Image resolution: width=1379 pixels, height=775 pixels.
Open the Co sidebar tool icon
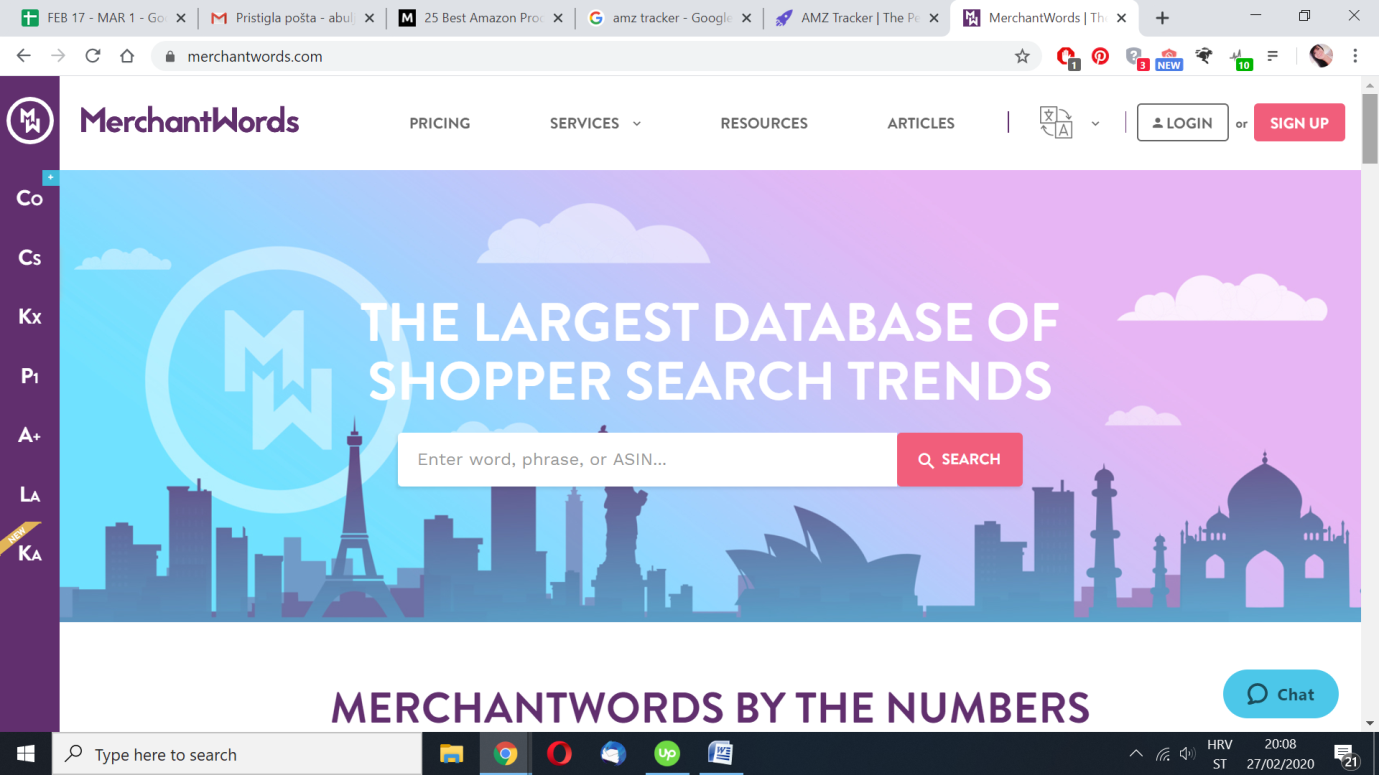pos(29,198)
